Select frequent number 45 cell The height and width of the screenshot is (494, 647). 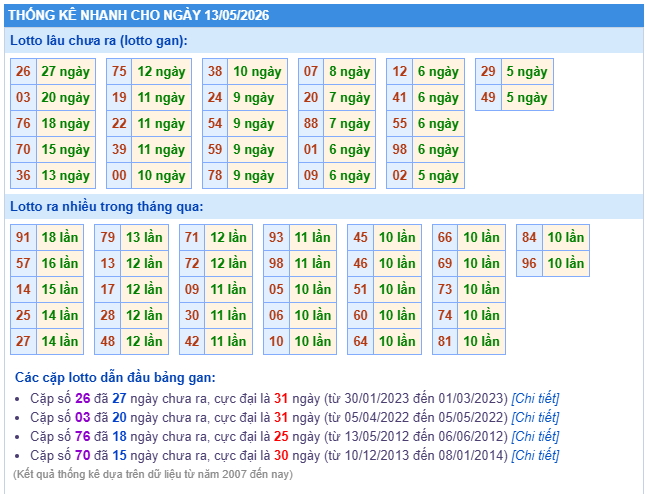(x=360, y=237)
